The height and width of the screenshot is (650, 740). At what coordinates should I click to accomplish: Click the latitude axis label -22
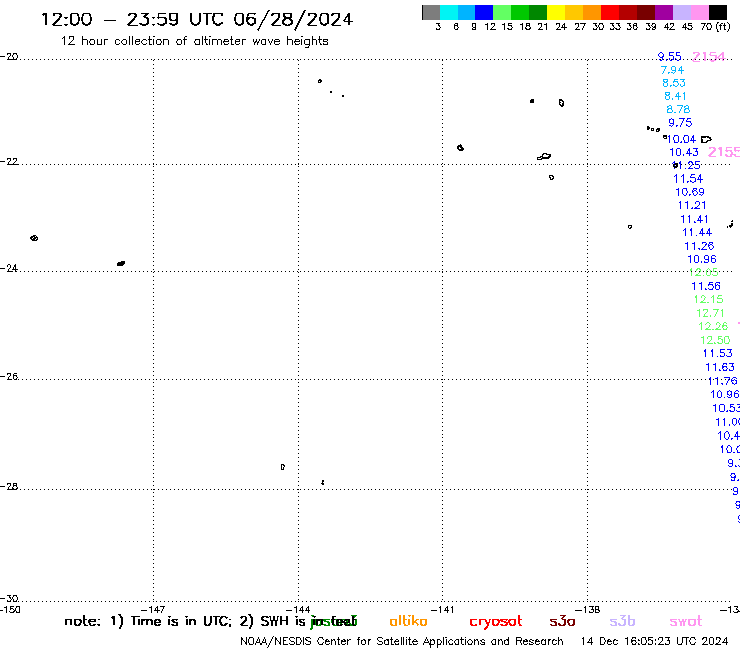pos(9,161)
